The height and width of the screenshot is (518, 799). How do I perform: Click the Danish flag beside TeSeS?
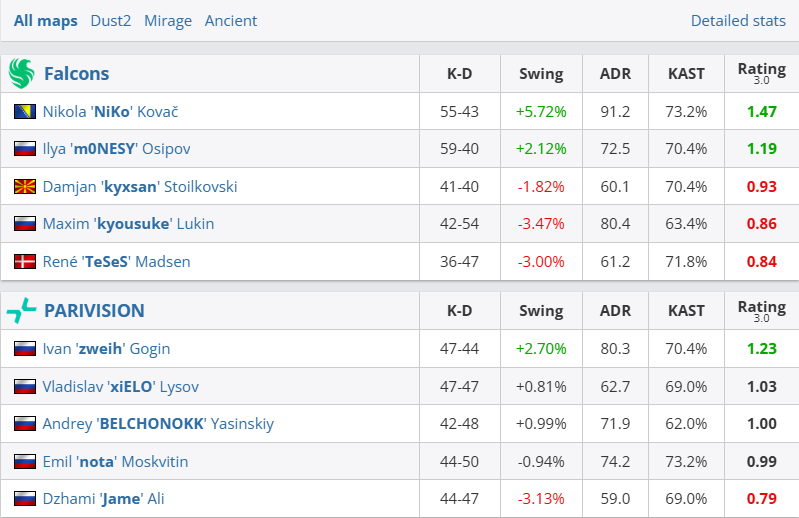coord(25,262)
